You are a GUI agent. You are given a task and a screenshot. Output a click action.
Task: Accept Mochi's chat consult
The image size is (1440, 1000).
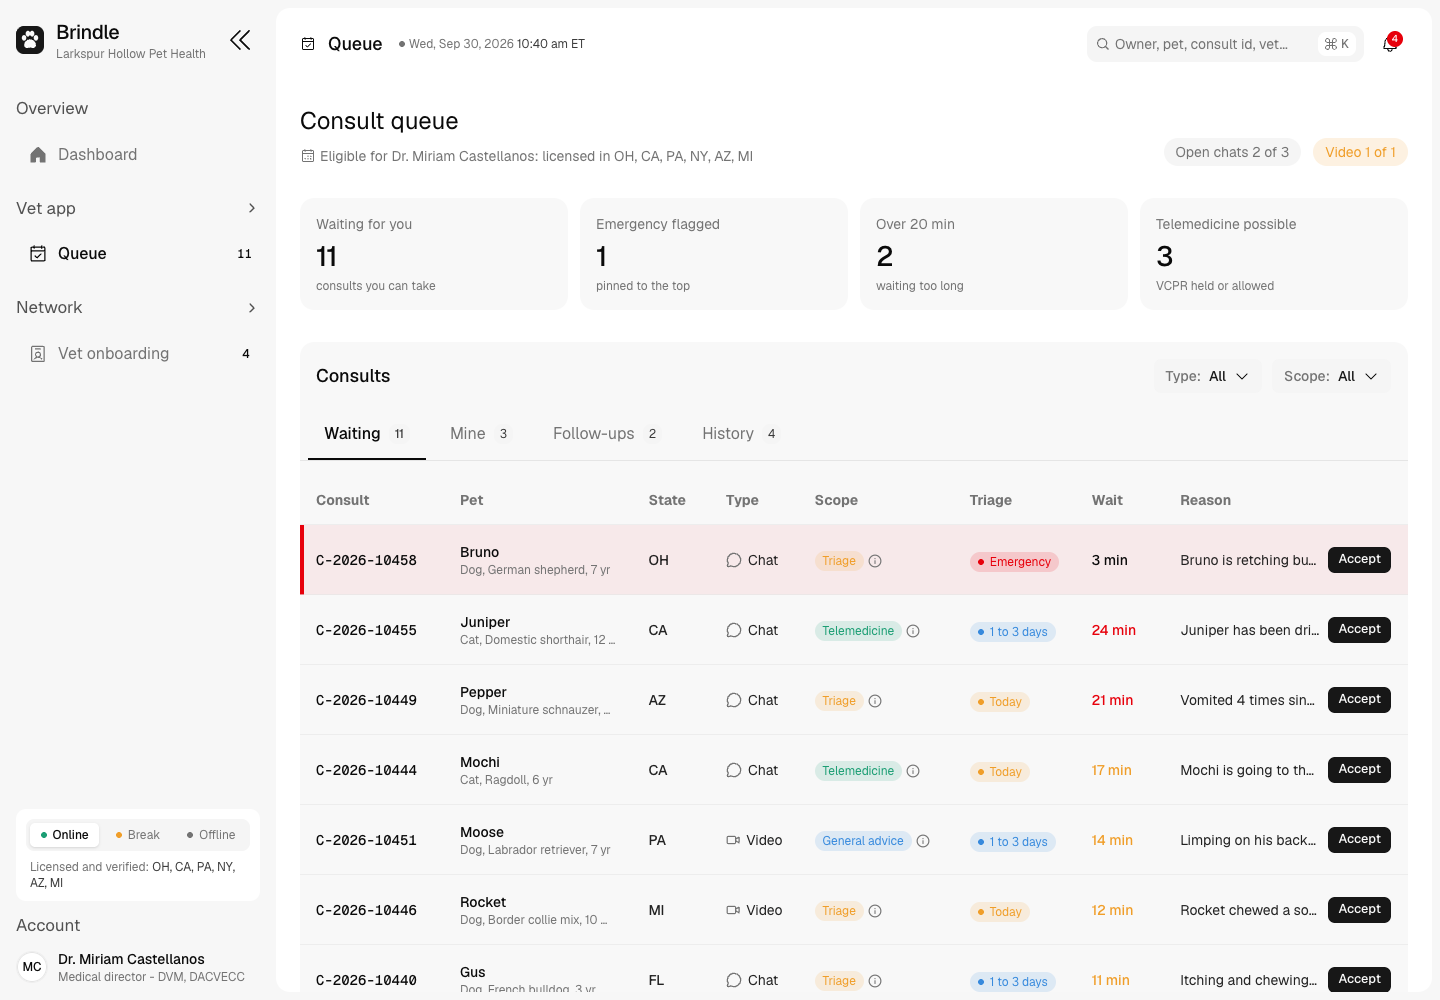(x=1359, y=770)
